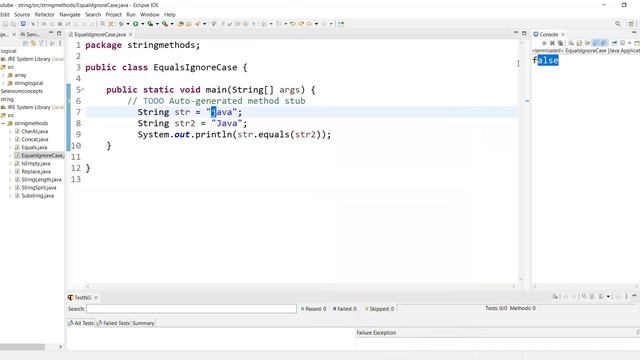
Task: Switch to the Failed Tests tab
Action: click(113, 323)
